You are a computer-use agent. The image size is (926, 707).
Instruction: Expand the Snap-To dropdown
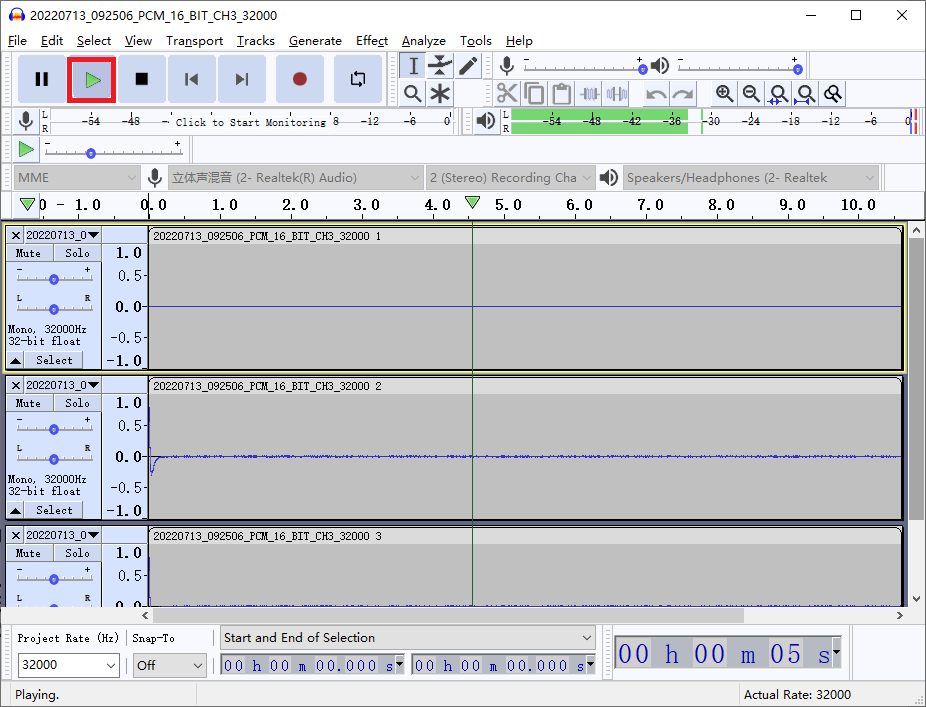[170, 665]
